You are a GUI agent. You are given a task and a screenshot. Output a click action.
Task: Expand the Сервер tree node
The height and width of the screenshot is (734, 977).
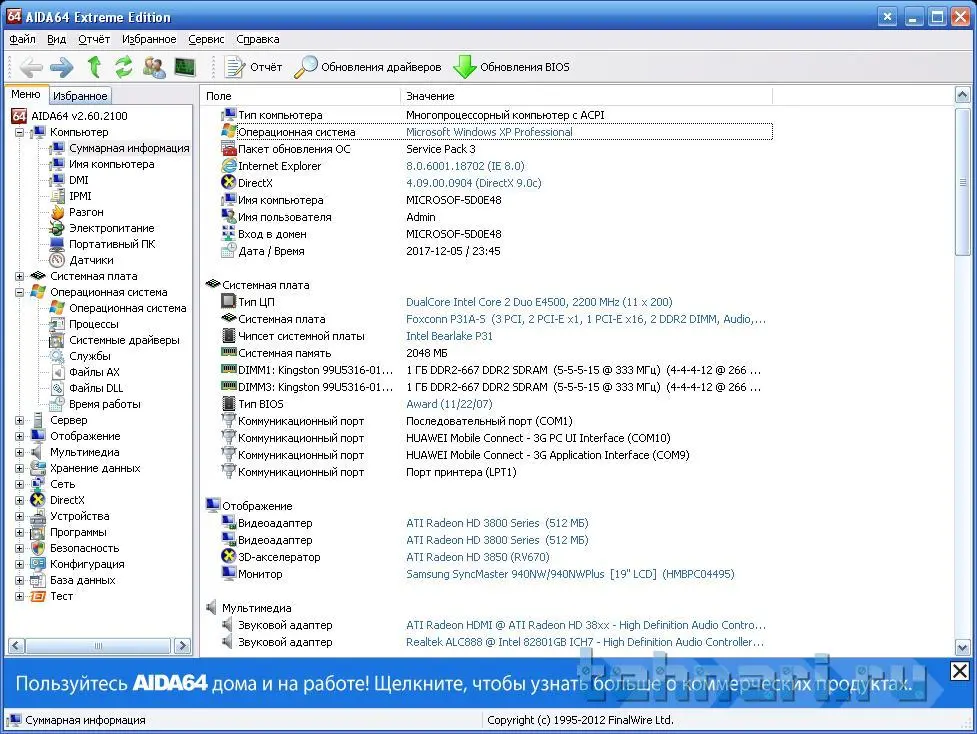pos(19,421)
